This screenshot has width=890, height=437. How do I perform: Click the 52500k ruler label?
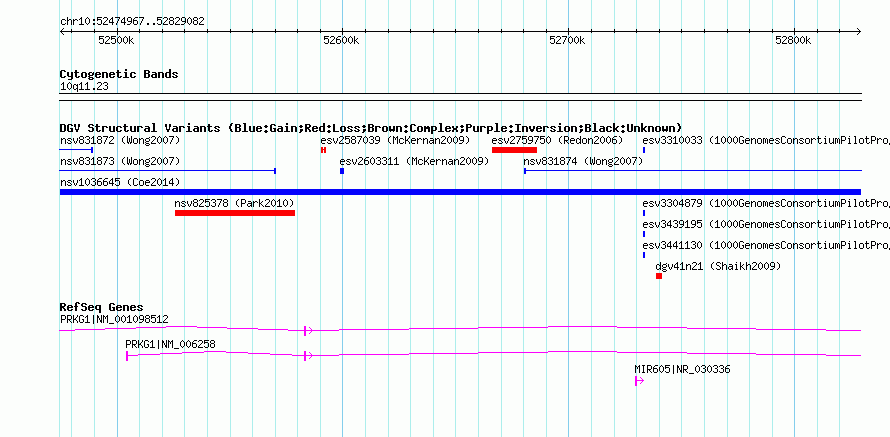click(x=116, y=41)
